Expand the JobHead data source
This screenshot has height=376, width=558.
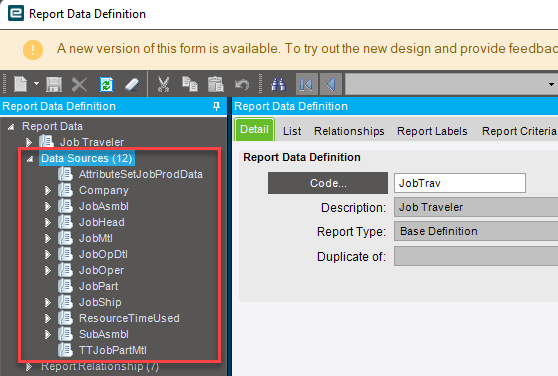click(x=48, y=223)
